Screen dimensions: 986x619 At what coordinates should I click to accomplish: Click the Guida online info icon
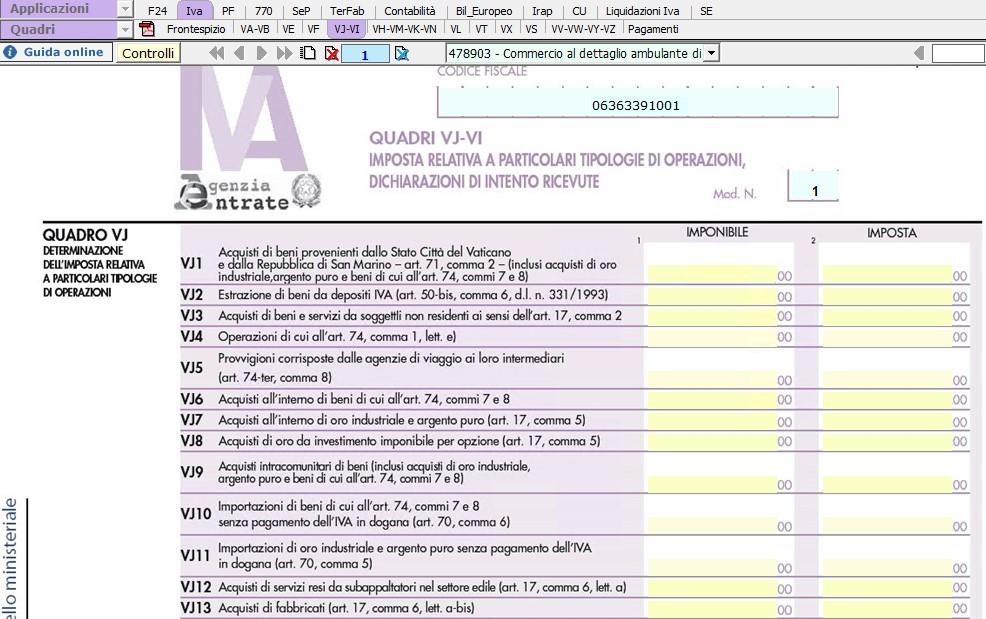pos(9,52)
